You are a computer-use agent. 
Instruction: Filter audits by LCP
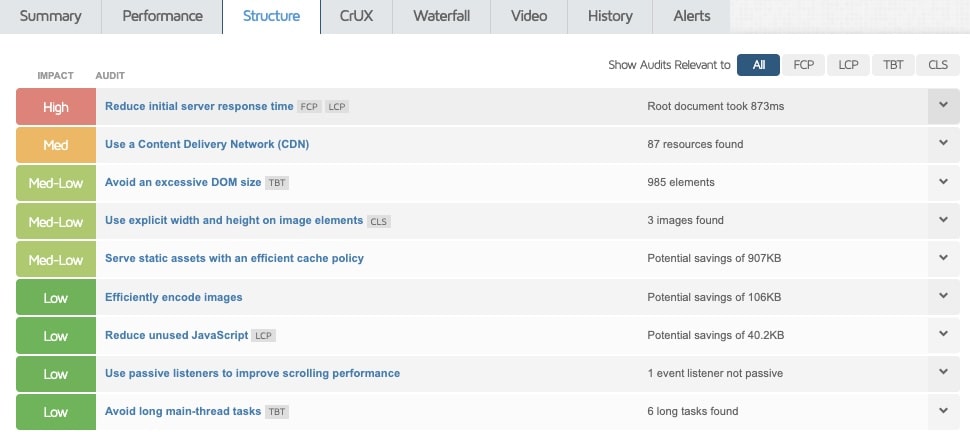pos(848,65)
